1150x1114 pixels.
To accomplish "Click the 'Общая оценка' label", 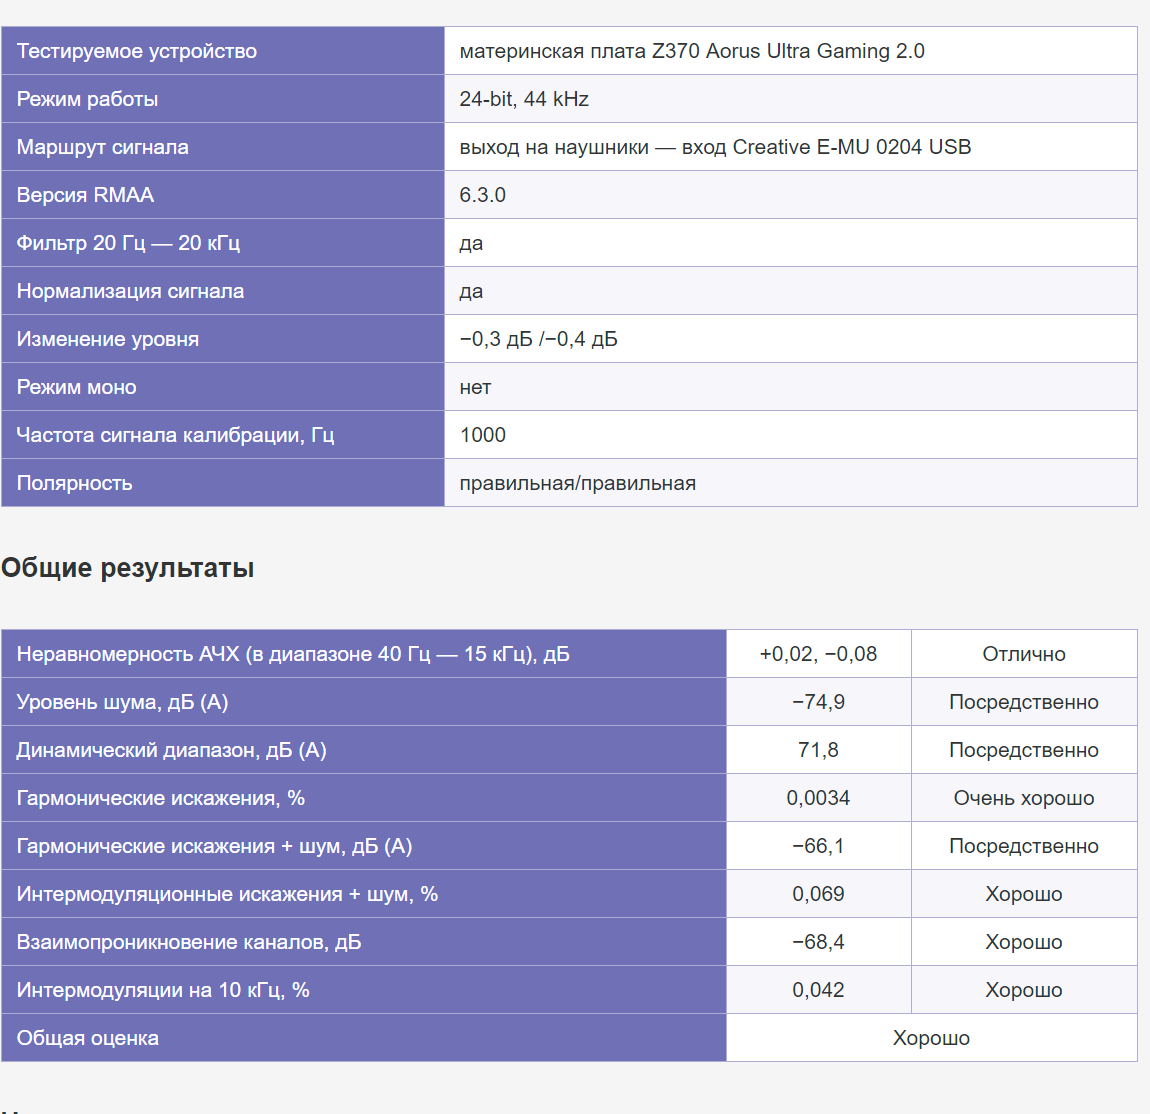I will coord(87,1038).
